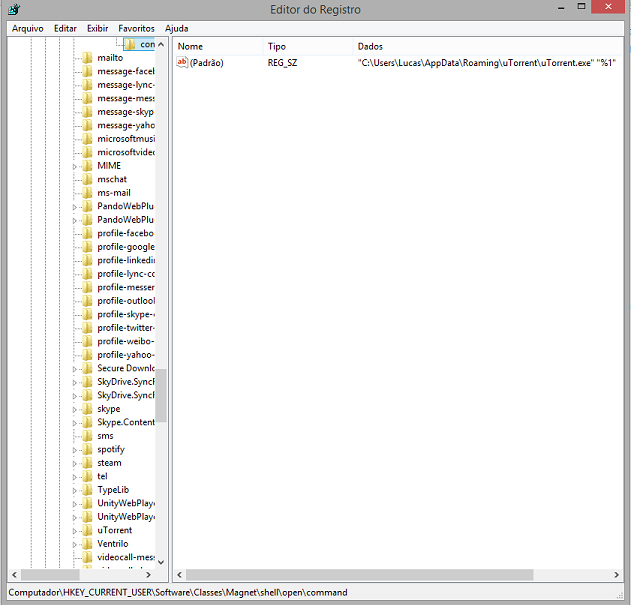Select the message-skype key label

126,112
